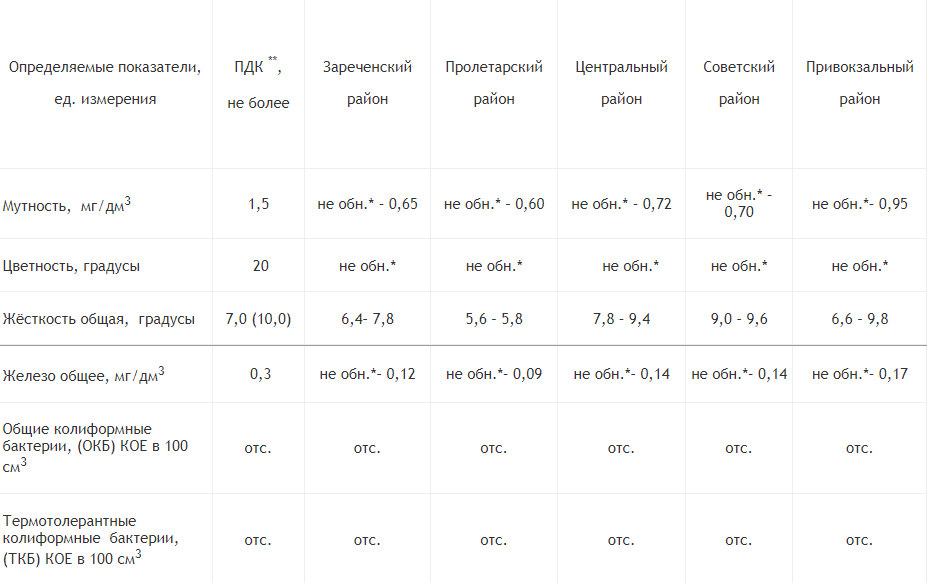The width and height of the screenshot is (927, 583).
Task: Click the turbidity limit value '1,5'
Action: pos(258,204)
